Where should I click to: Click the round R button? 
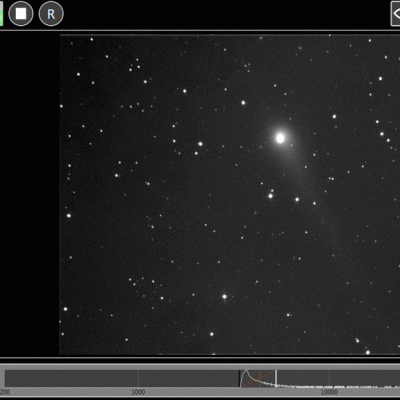51,14
